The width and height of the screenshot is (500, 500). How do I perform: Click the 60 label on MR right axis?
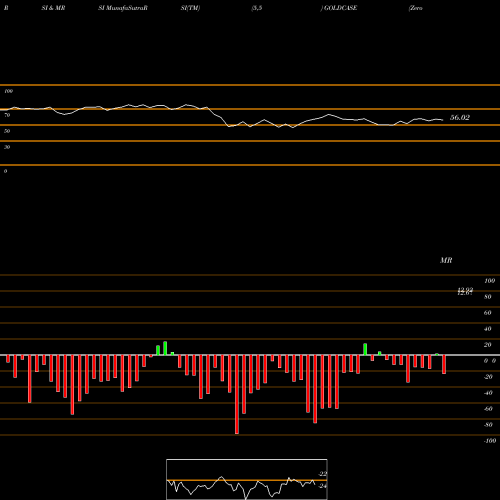coord(488,313)
